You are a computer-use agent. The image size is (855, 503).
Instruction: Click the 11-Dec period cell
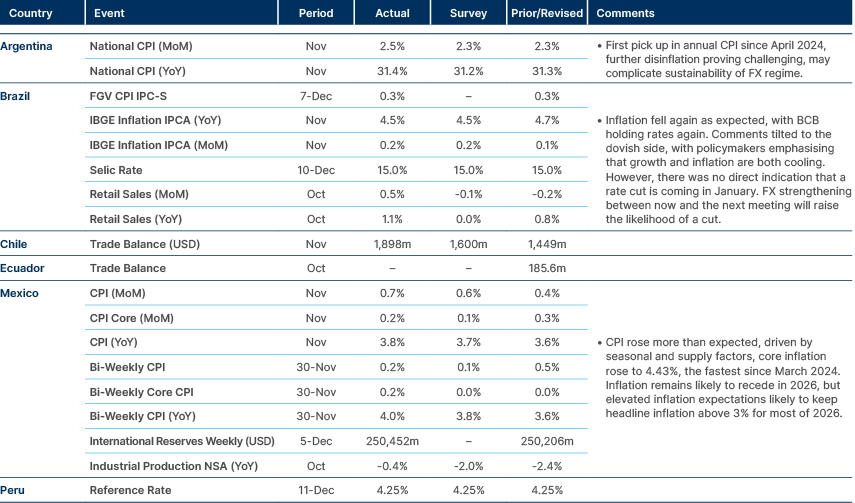click(x=316, y=490)
